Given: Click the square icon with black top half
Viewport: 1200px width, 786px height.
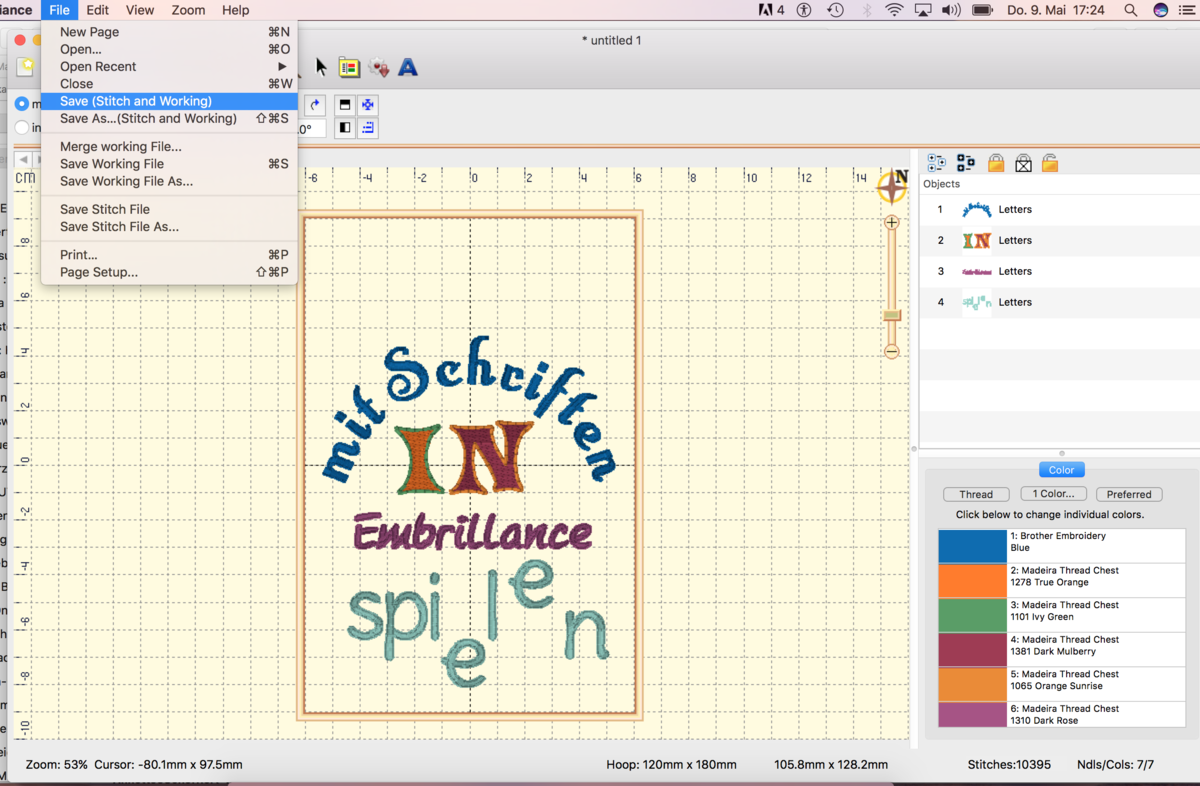Looking at the screenshot, I should click(345, 105).
